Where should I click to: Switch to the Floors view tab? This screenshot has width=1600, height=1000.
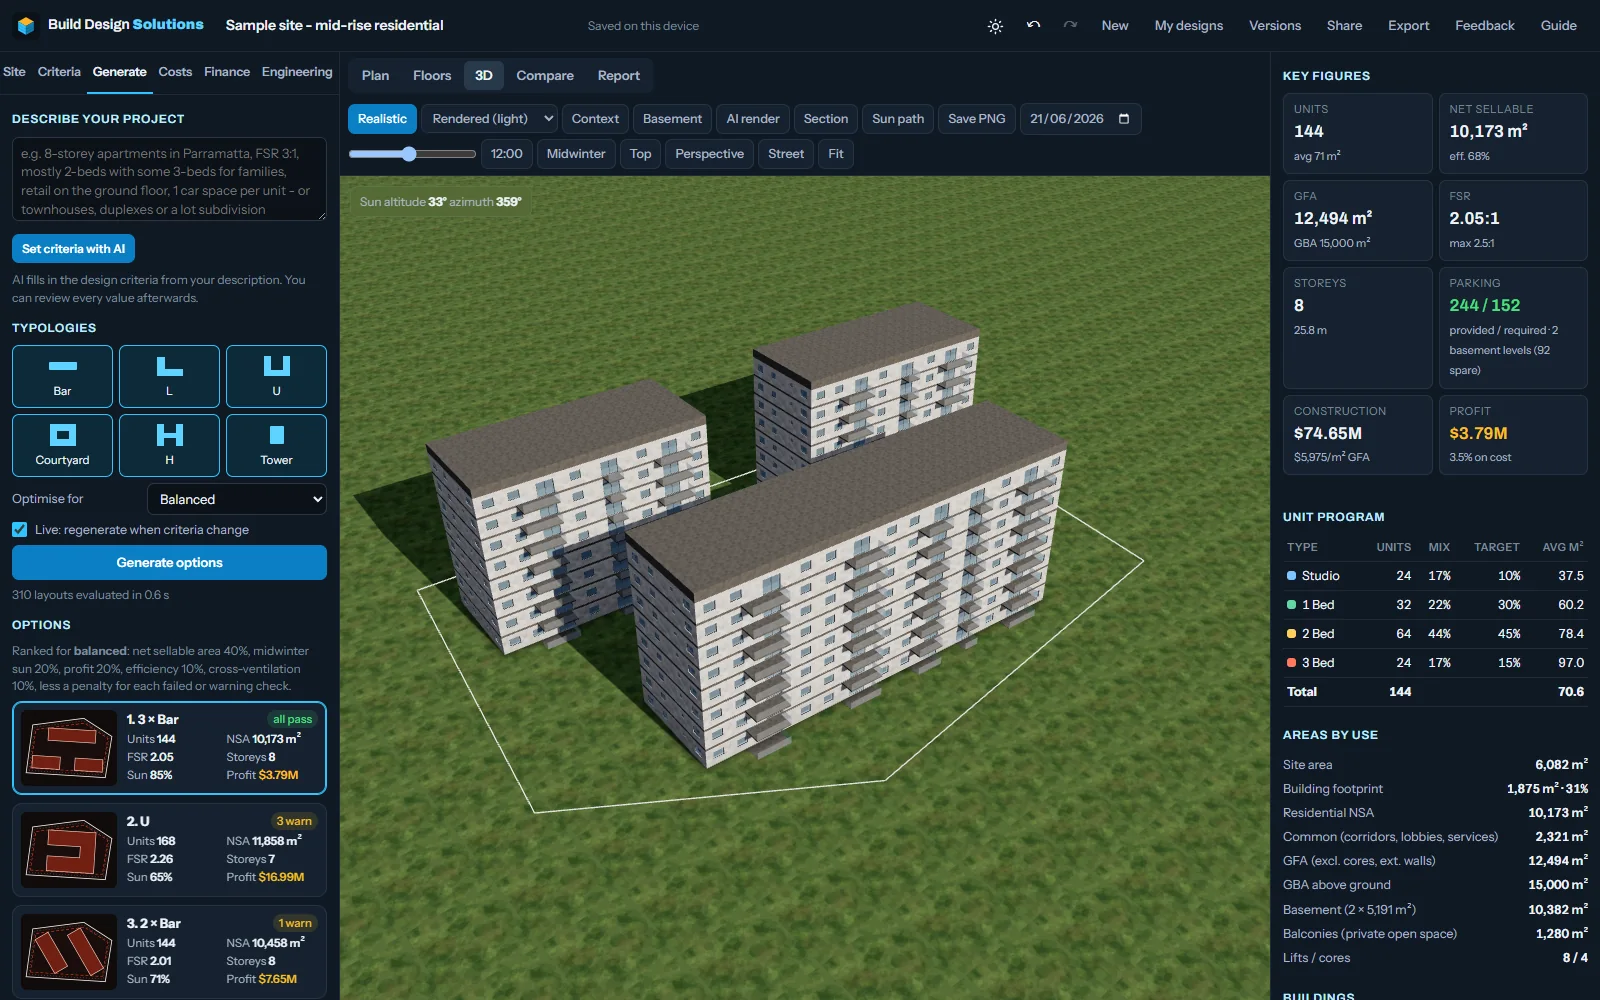(432, 76)
